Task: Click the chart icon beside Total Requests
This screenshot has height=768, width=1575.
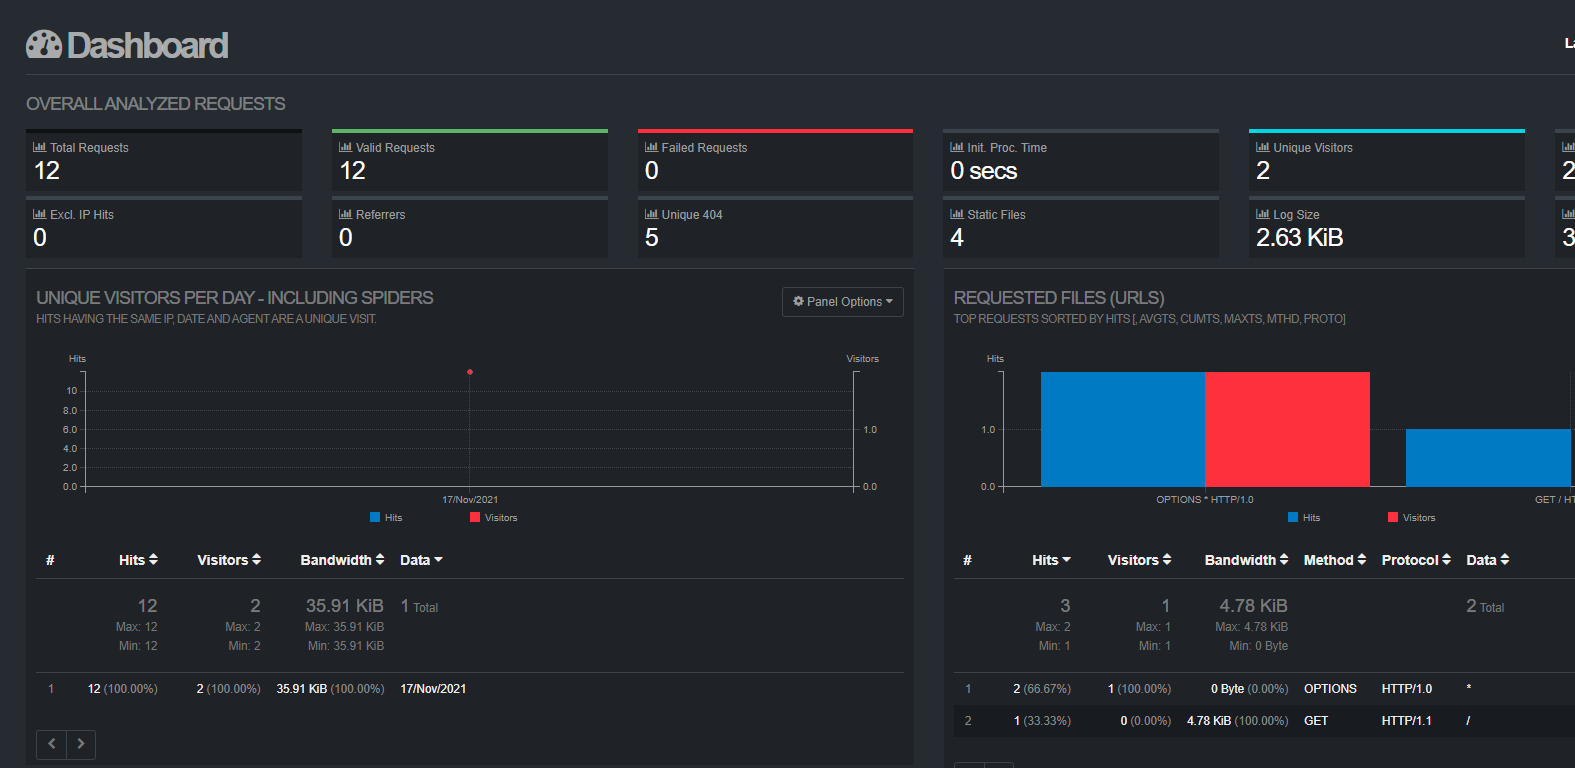Action: (40, 147)
